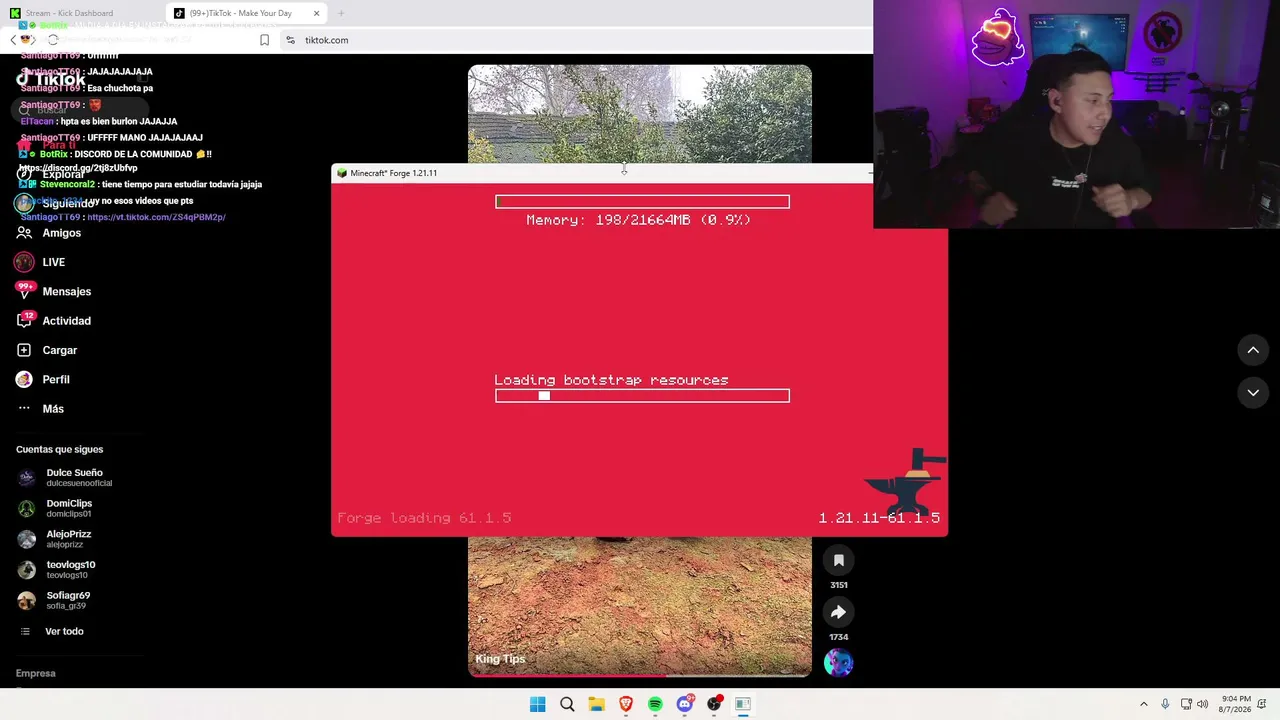1280x720 pixels.
Task: Open site settings icon beside tiktok.com
Action: 291,40
